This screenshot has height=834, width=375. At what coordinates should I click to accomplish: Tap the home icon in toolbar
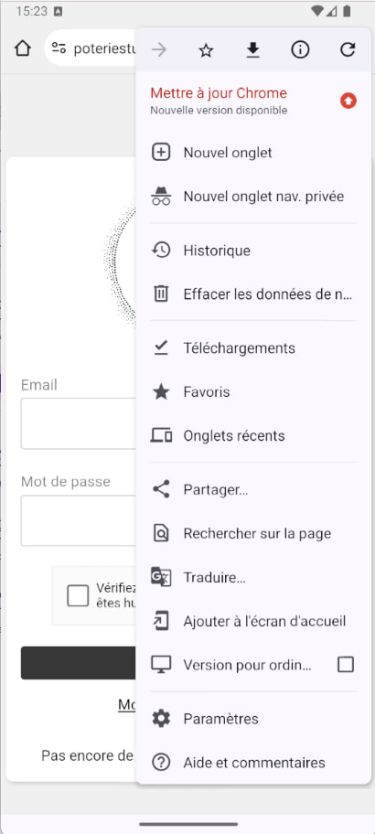point(22,48)
